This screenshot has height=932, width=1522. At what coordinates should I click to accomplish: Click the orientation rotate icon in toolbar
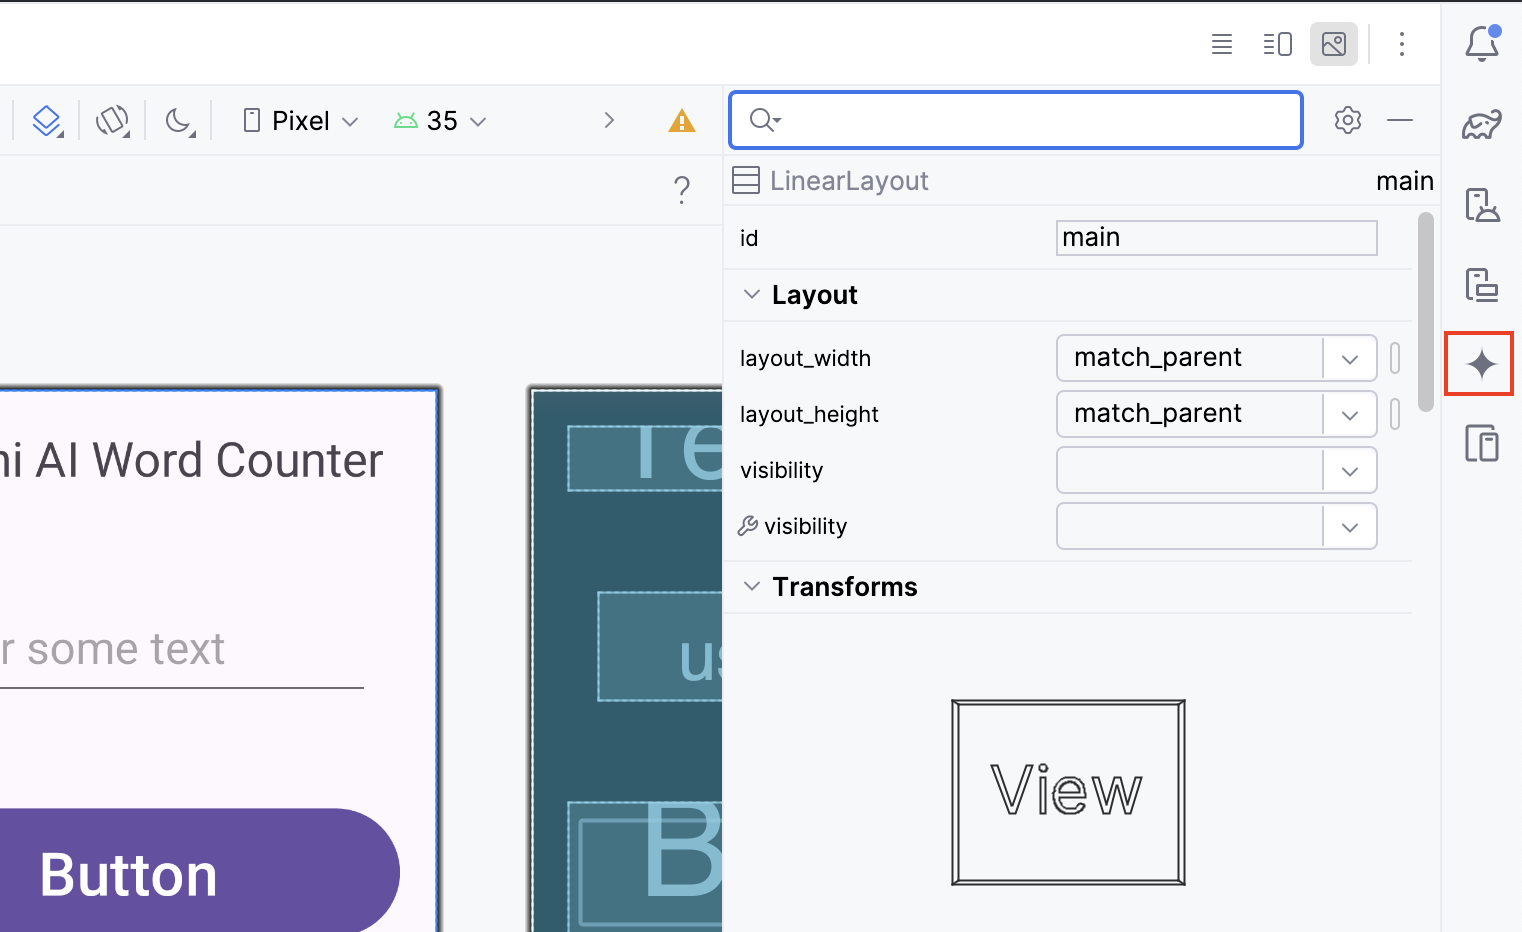(x=112, y=121)
